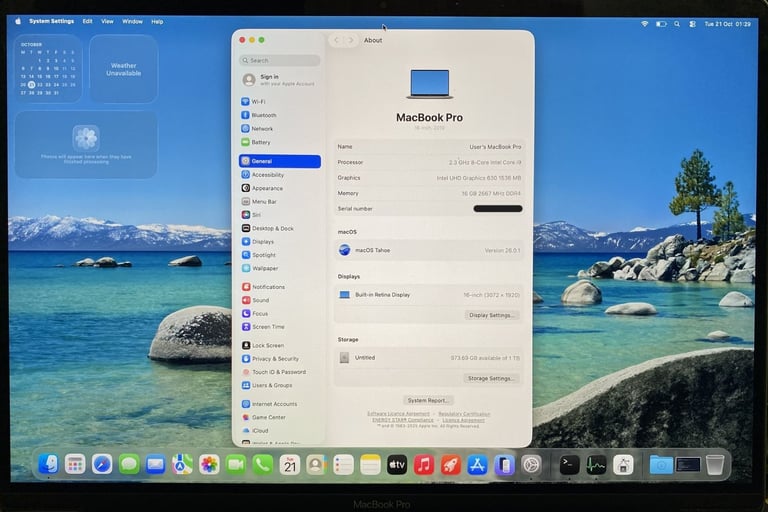768x512 pixels.
Task: Select the Name row "User's MacBook Pro"
Action: [x=429, y=146]
